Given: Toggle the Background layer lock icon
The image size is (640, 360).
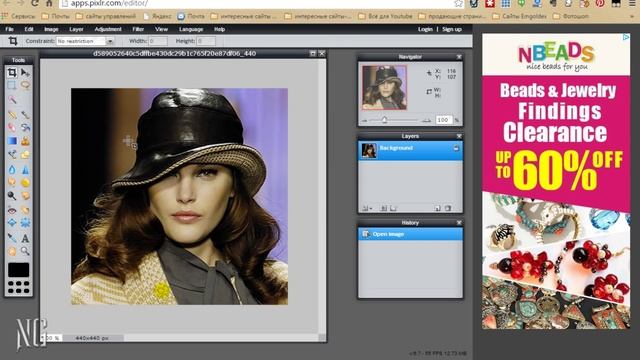Looking at the screenshot, I should (x=456, y=148).
